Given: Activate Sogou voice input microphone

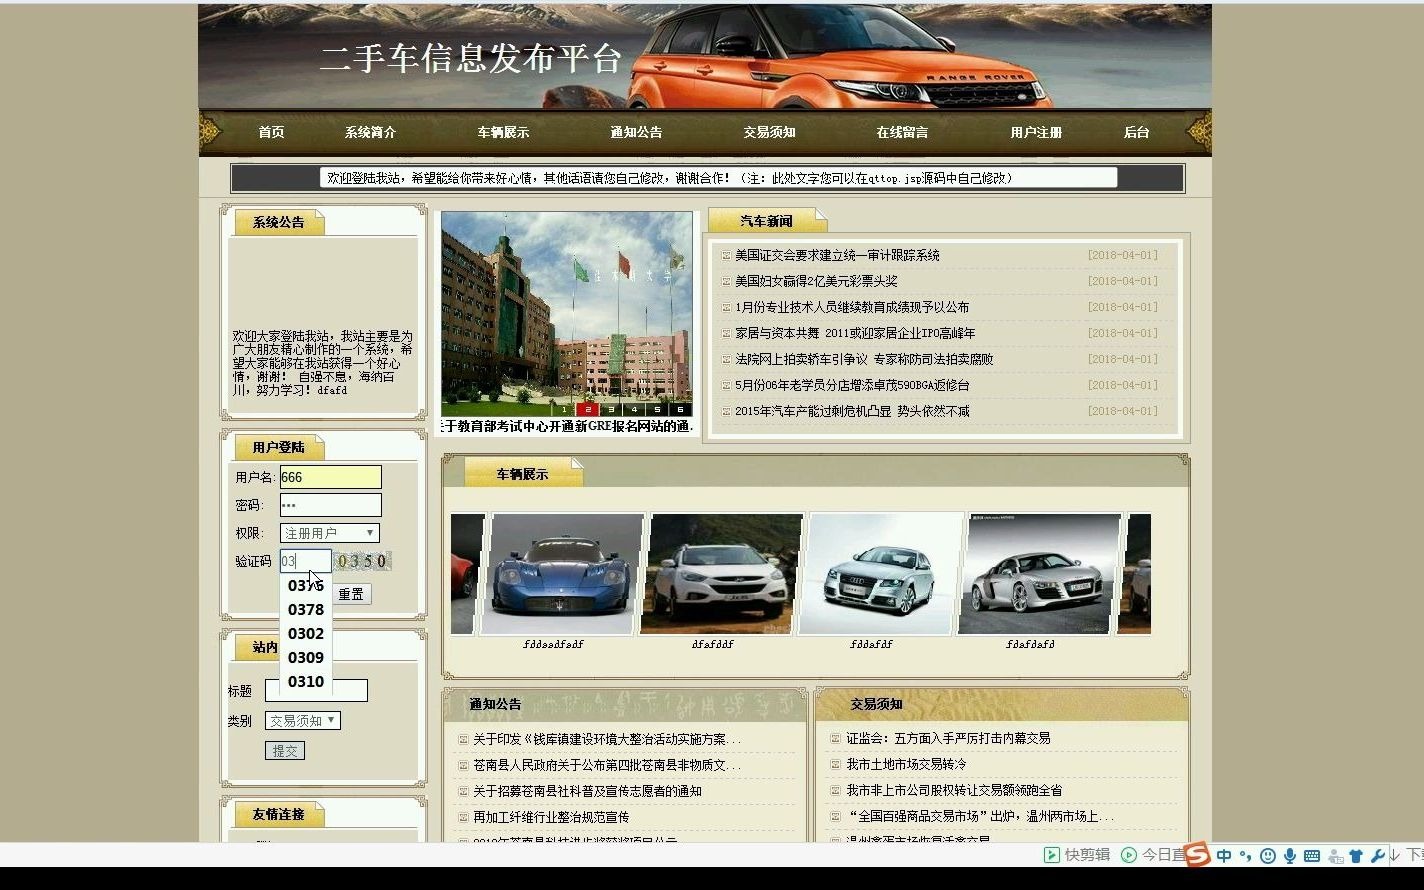Looking at the screenshot, I should tap(1290, 856).
